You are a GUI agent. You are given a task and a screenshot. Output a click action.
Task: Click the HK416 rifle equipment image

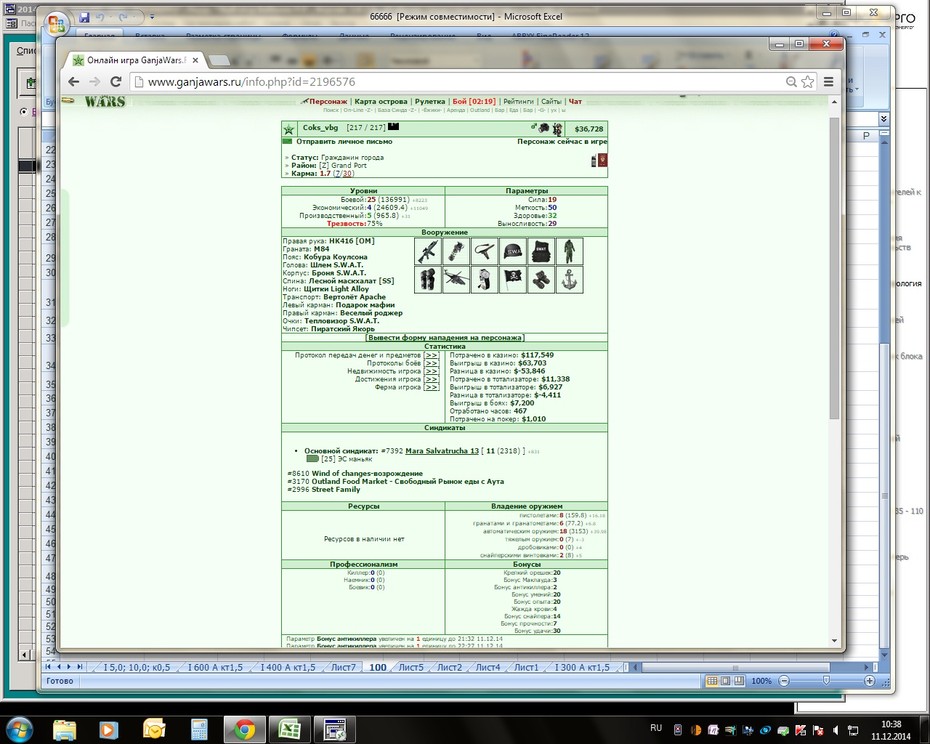point(428,252)
